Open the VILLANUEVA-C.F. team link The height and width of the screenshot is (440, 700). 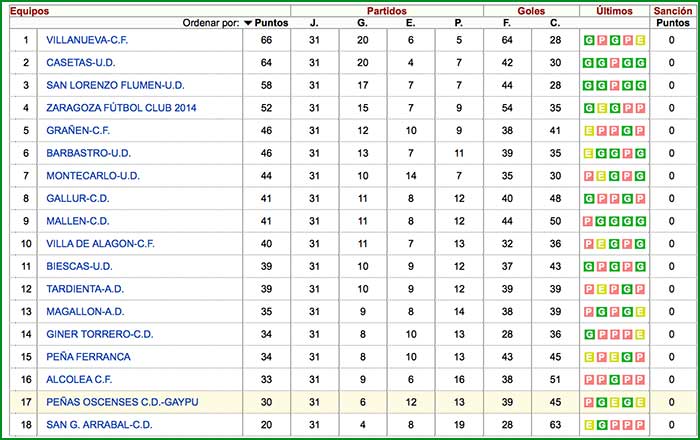[x=87, y=40]
